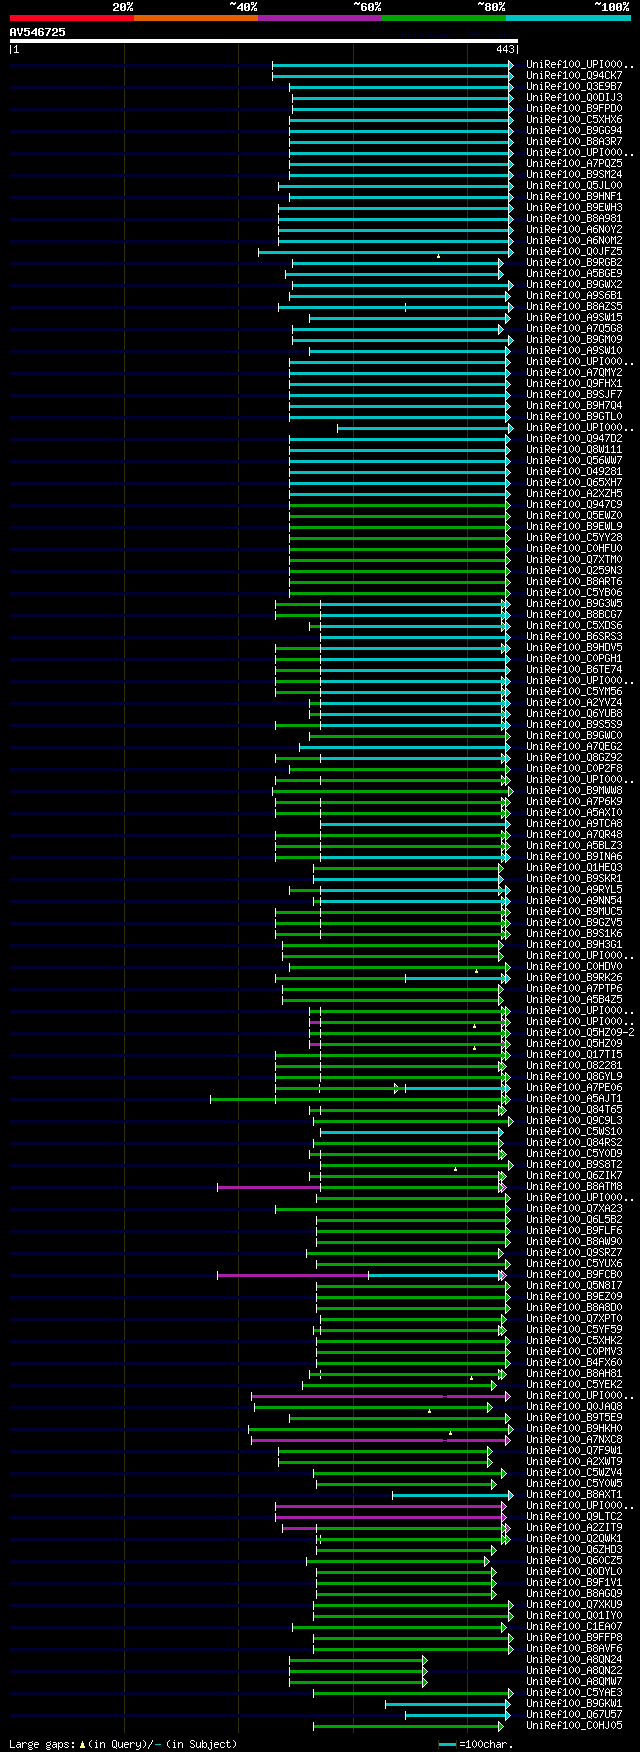Click the purple ~60% identity legend segment
640x1752 pixels.
tap(320, 18)
